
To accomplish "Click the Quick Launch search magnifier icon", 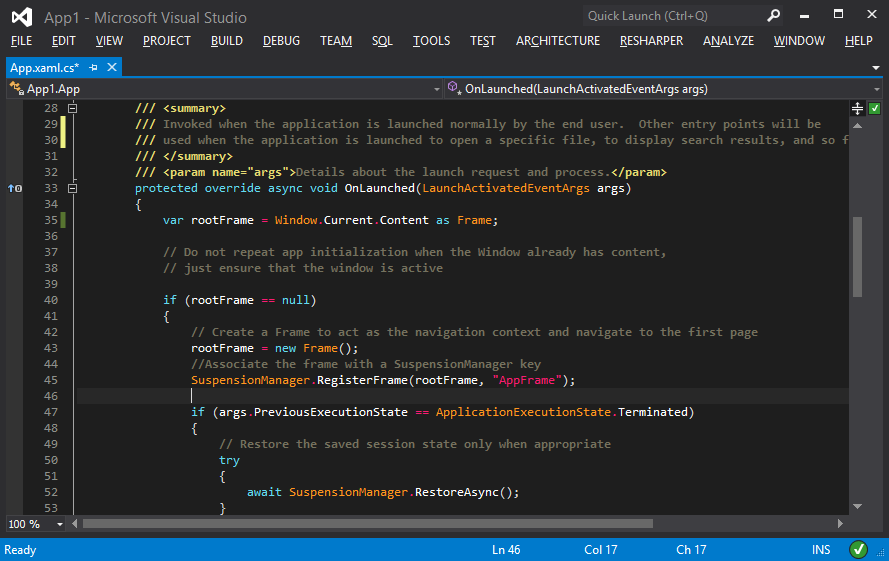I will click(x=773, y=16).
